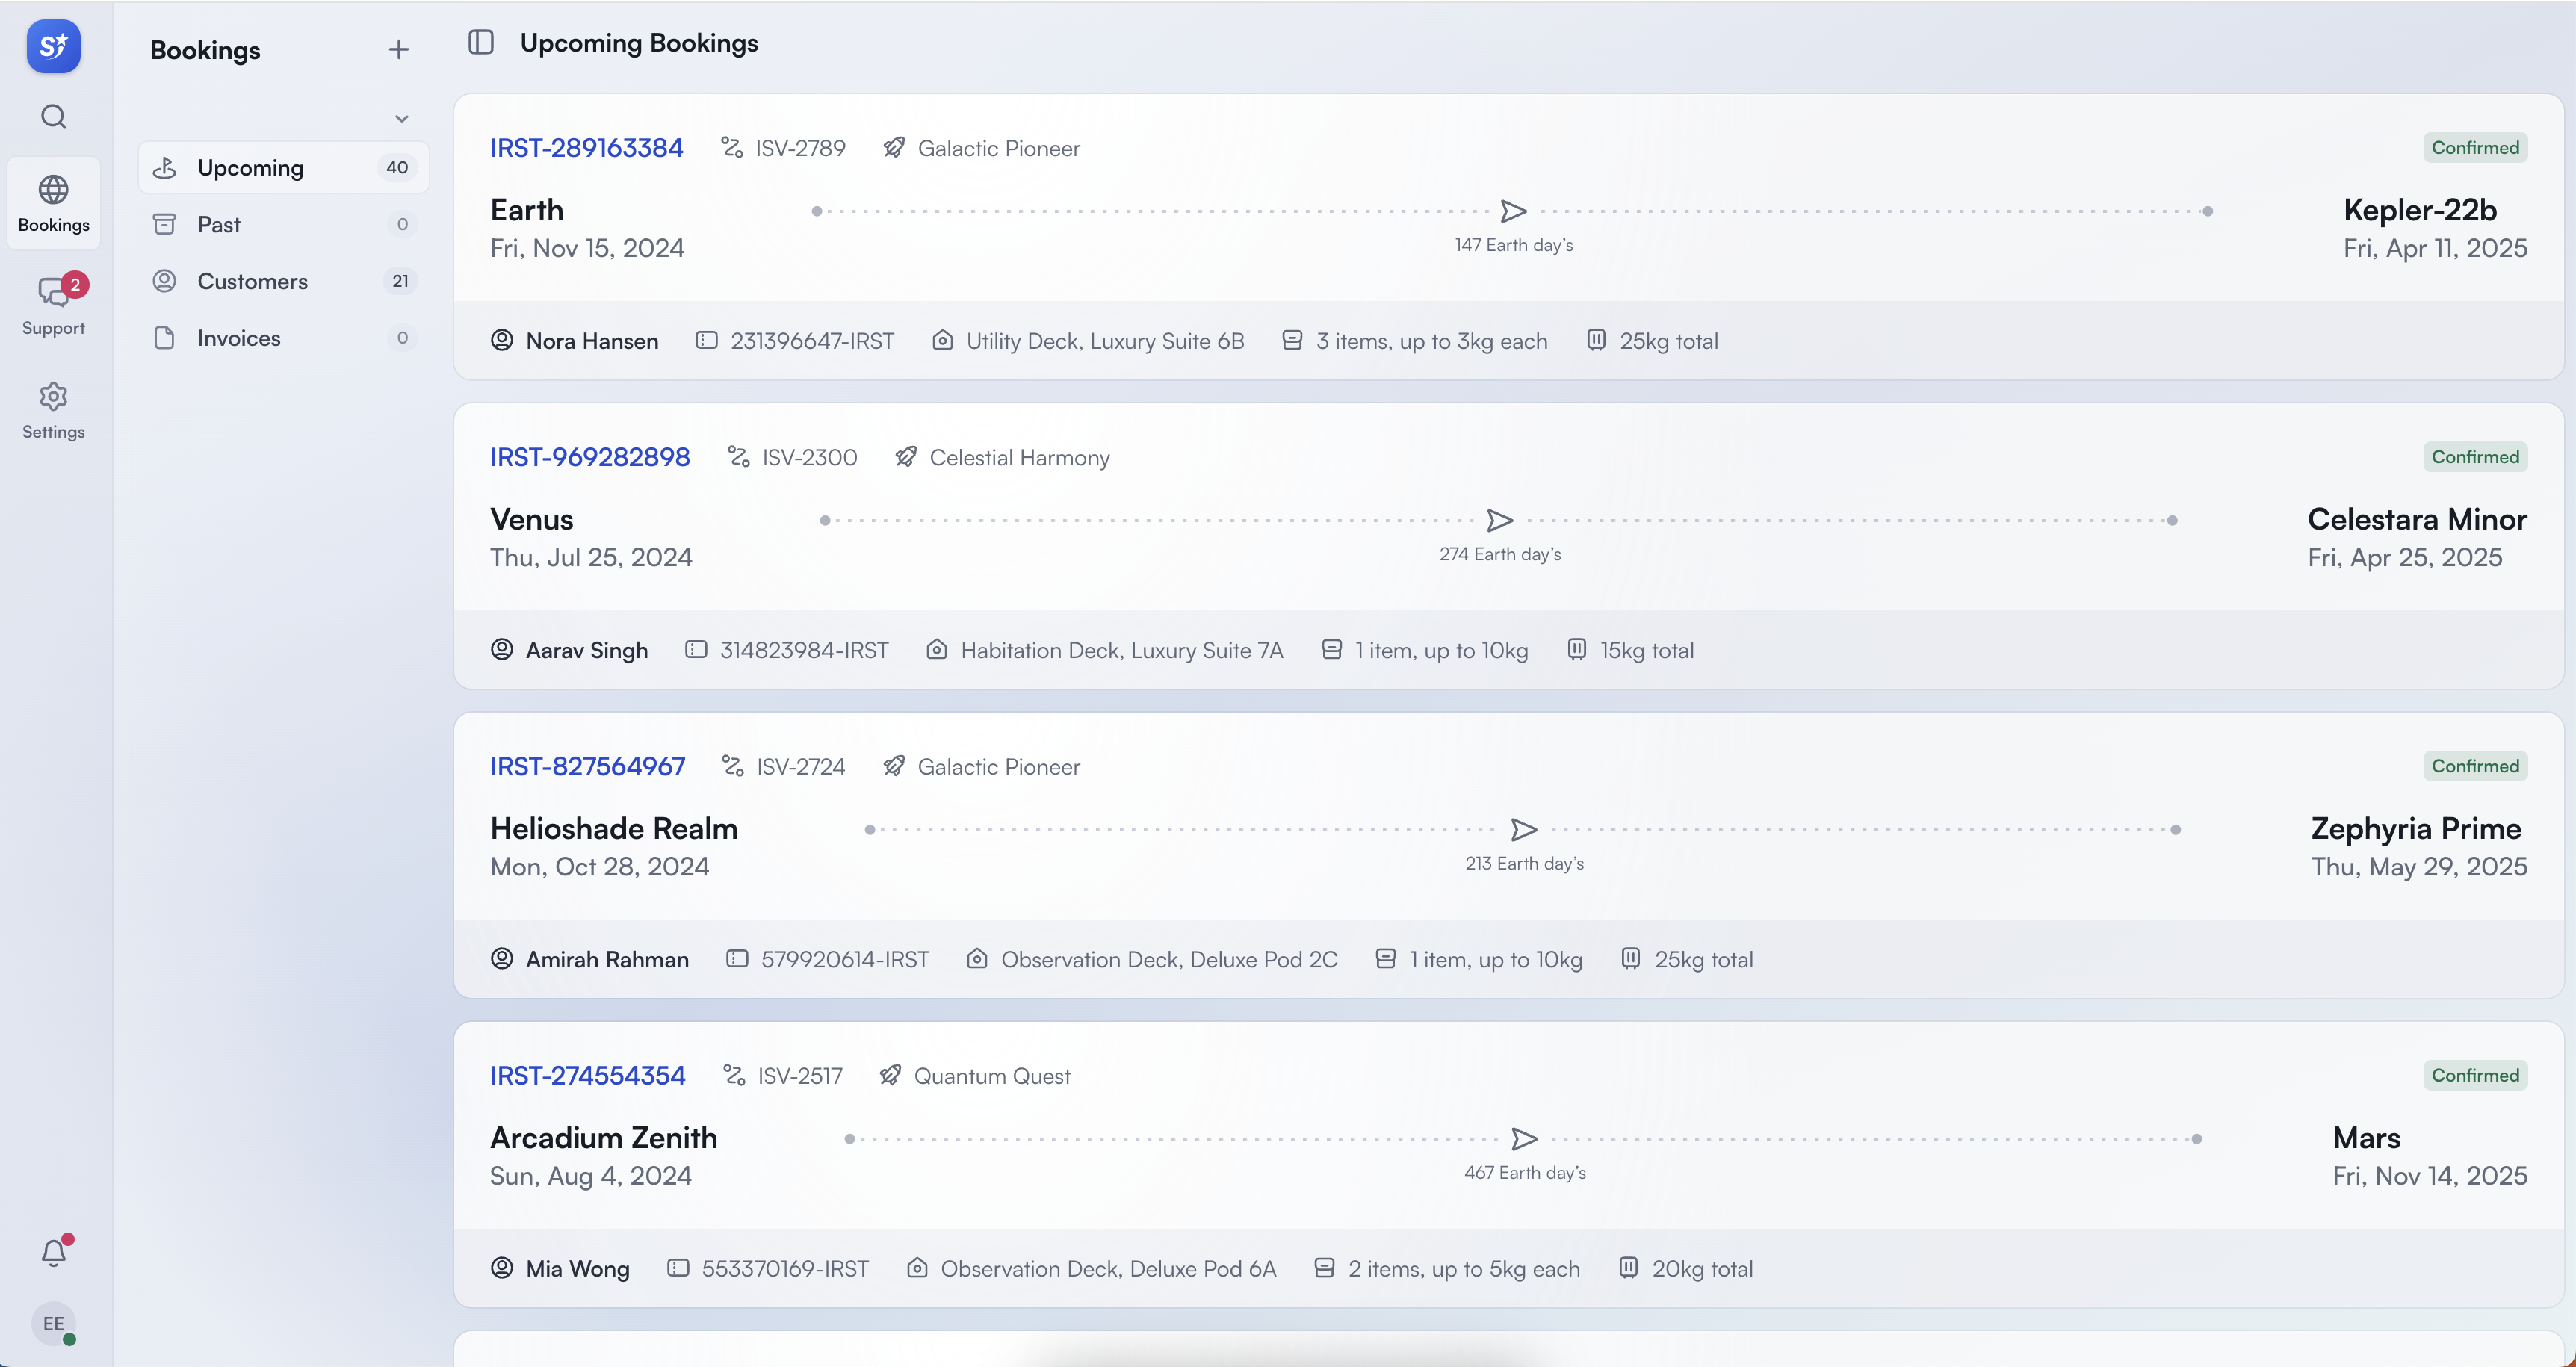
Task: Open booking link IRST-969282898
Action: (589, 457)
